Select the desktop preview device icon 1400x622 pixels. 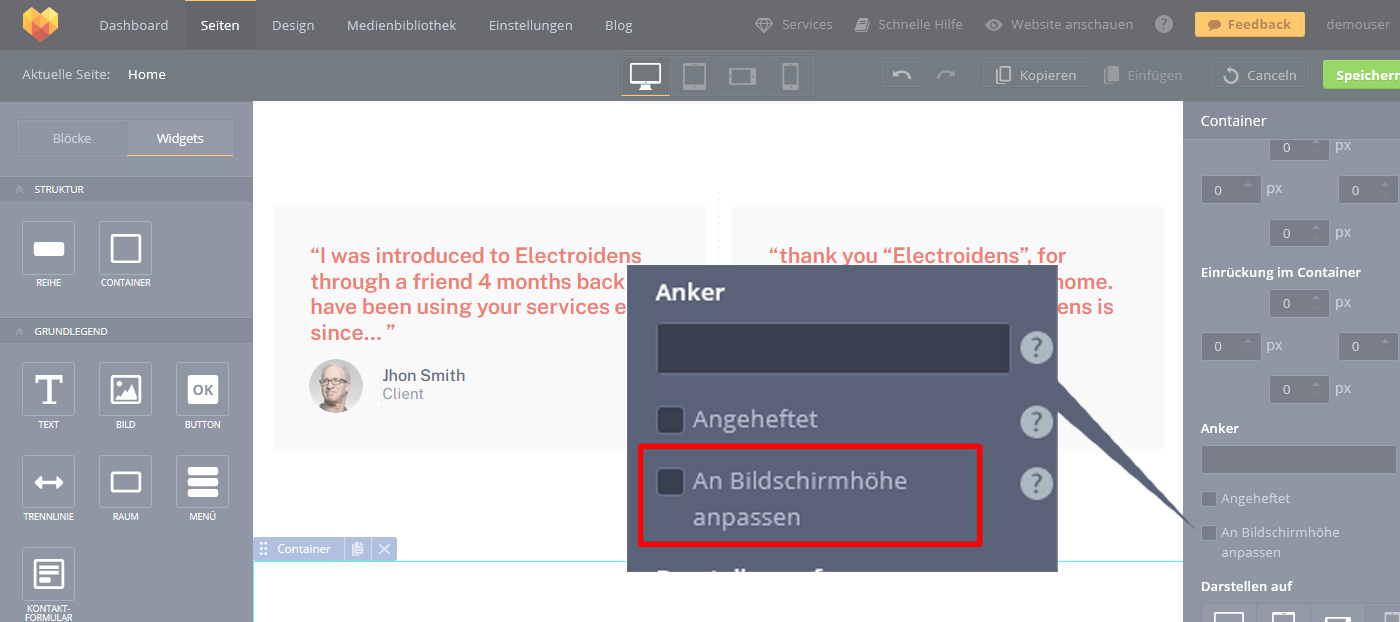pos(645,76)
